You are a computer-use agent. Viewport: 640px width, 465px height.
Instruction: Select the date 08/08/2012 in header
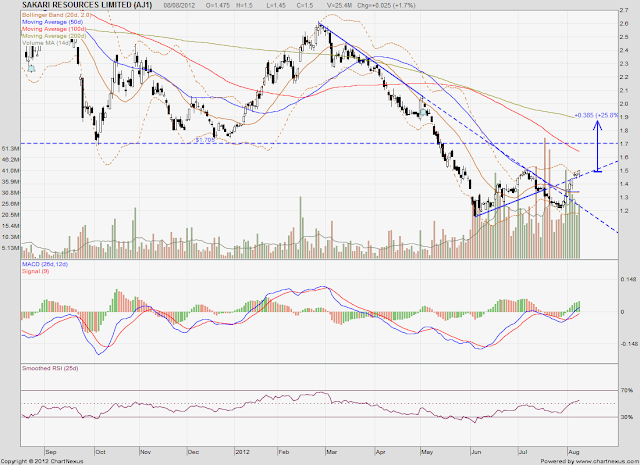click(179, 5)
